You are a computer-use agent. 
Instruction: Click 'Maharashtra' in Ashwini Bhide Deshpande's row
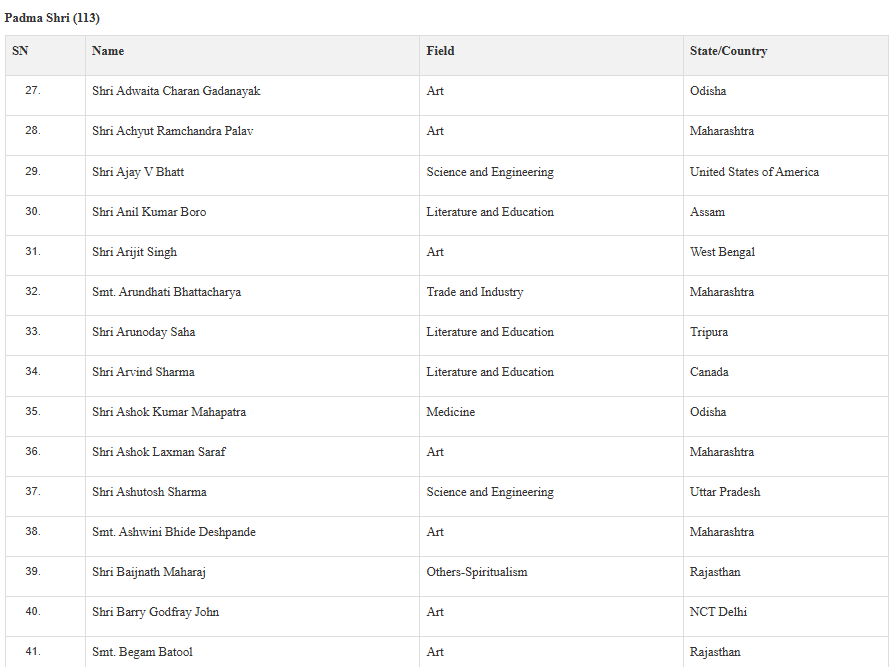click(x=722, y=532)
